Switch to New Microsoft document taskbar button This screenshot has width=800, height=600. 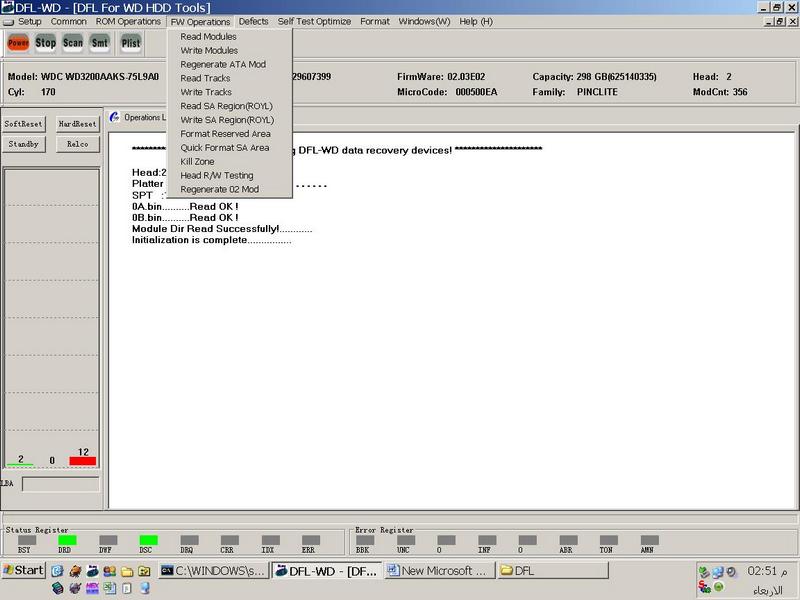[x=439, y=571]
